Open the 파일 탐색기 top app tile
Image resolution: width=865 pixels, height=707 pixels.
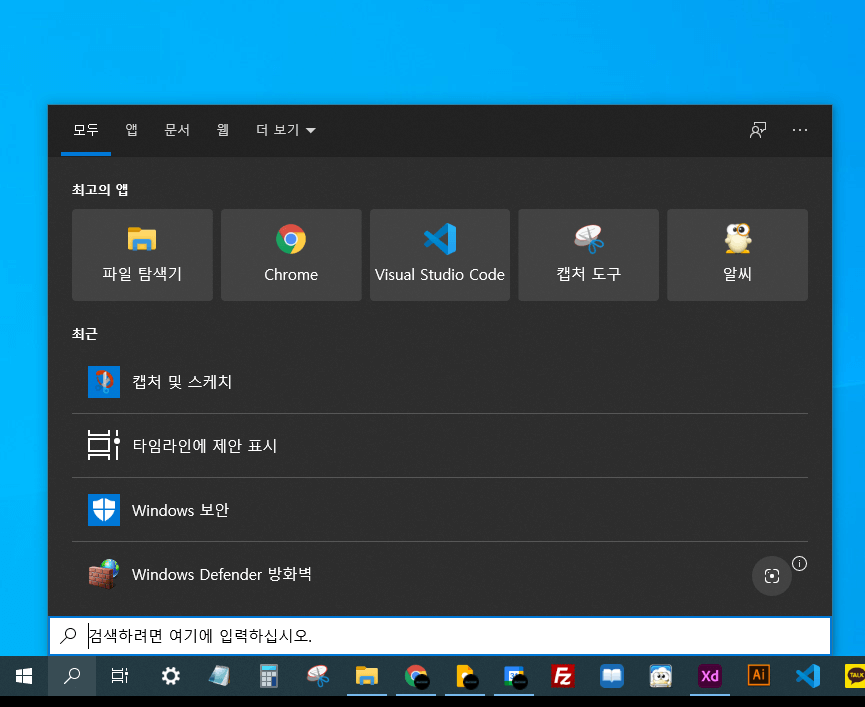pyautogui.click(x=142, y=255)
